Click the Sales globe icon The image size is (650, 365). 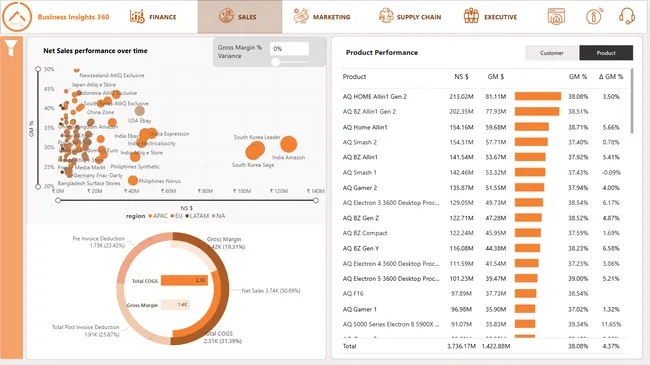226,16
